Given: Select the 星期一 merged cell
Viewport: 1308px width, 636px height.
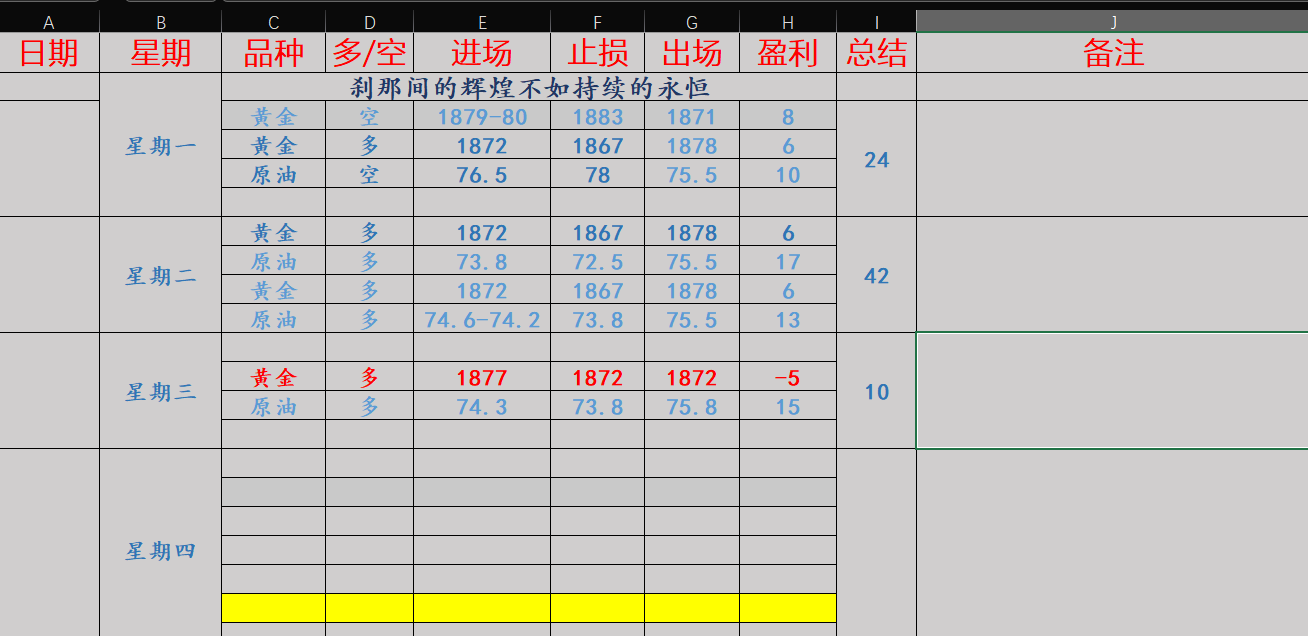Looking at the screenshot, I should (160, 145).
